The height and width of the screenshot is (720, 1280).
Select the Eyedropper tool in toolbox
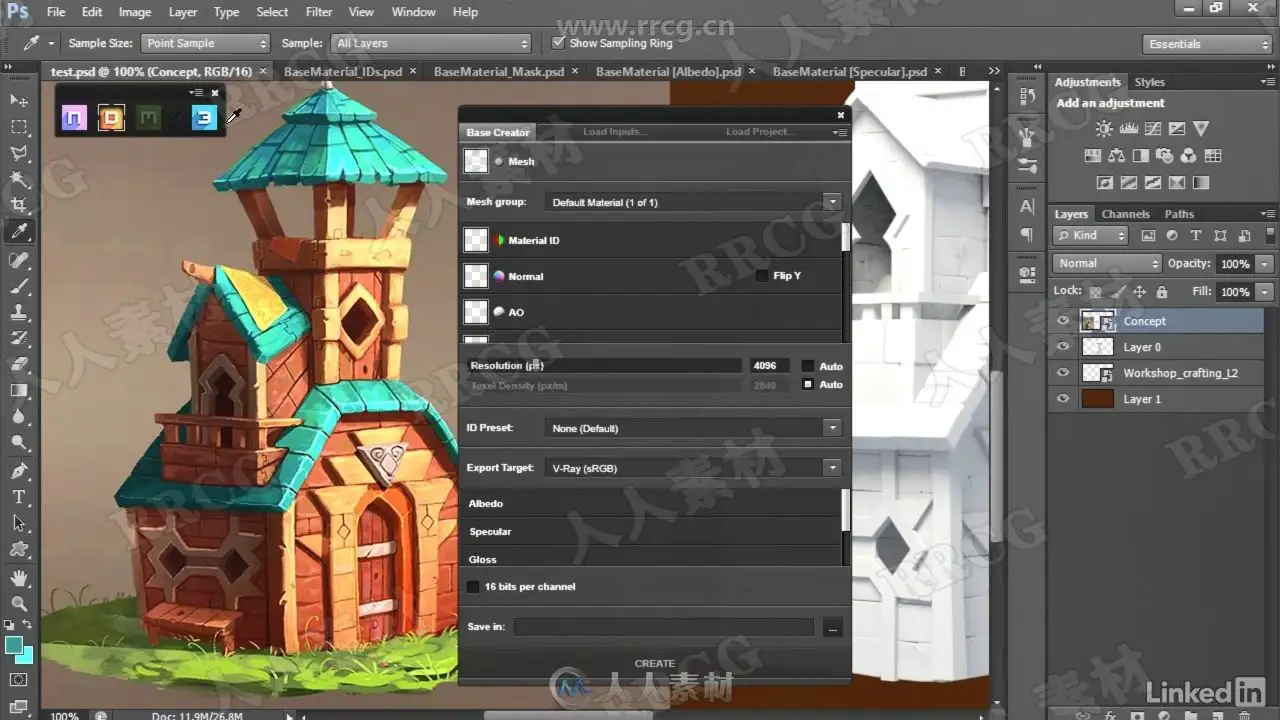tap(18, 232)
